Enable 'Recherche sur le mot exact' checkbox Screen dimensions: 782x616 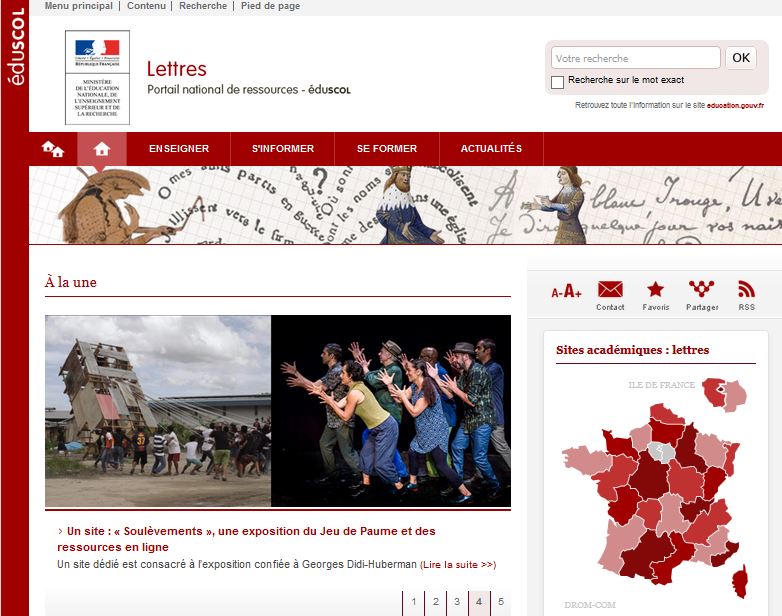click(558, 81)
